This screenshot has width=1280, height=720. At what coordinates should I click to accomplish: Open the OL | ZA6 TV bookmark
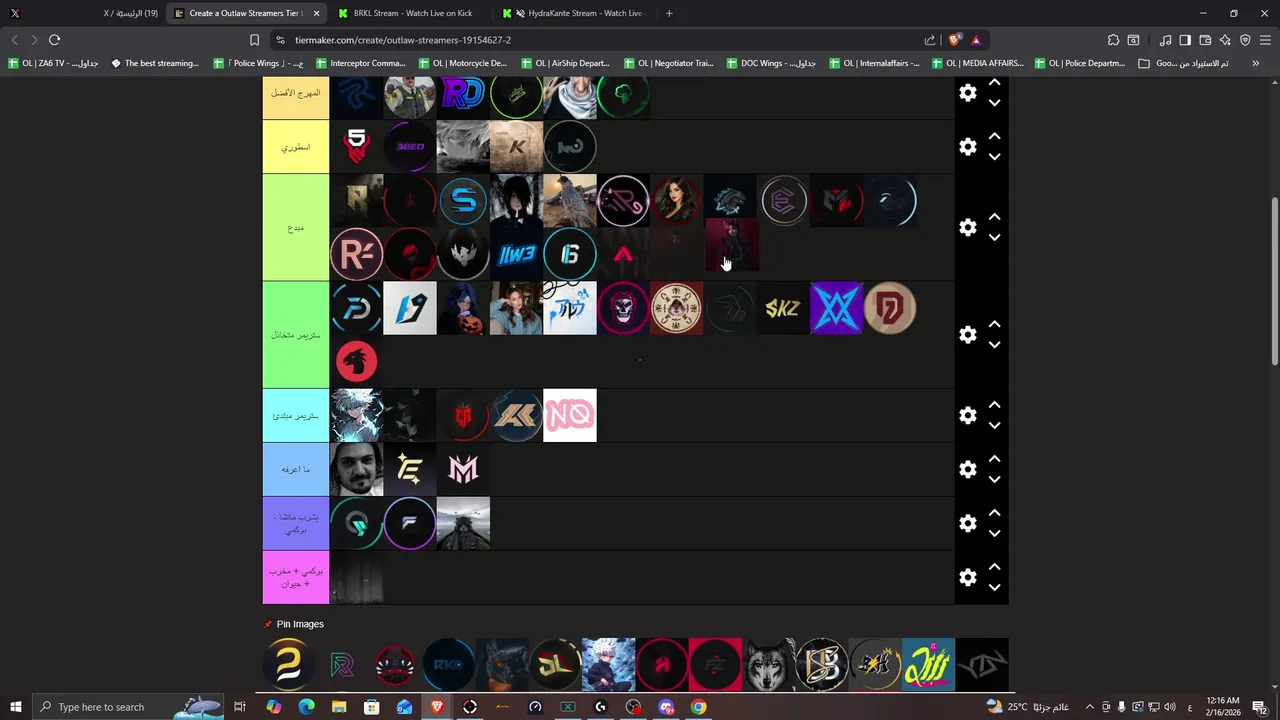click(x=53, y=63)
